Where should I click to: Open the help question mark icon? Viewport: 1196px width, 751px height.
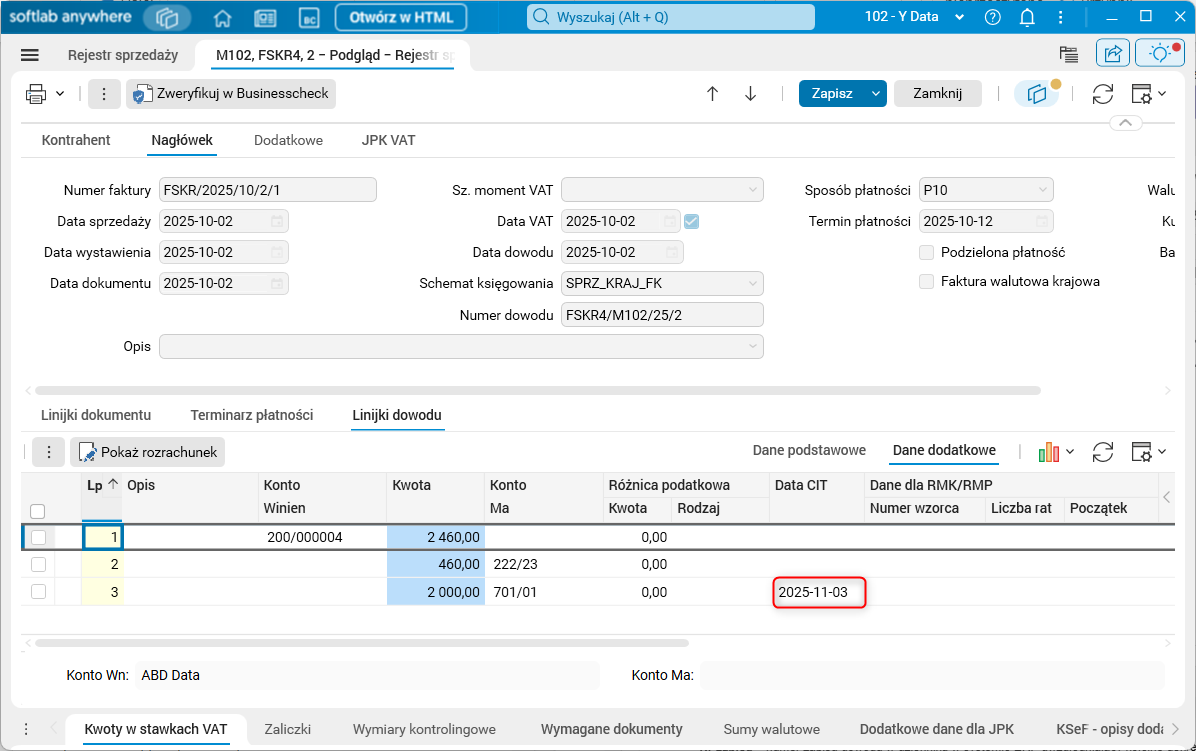point(992,17)
